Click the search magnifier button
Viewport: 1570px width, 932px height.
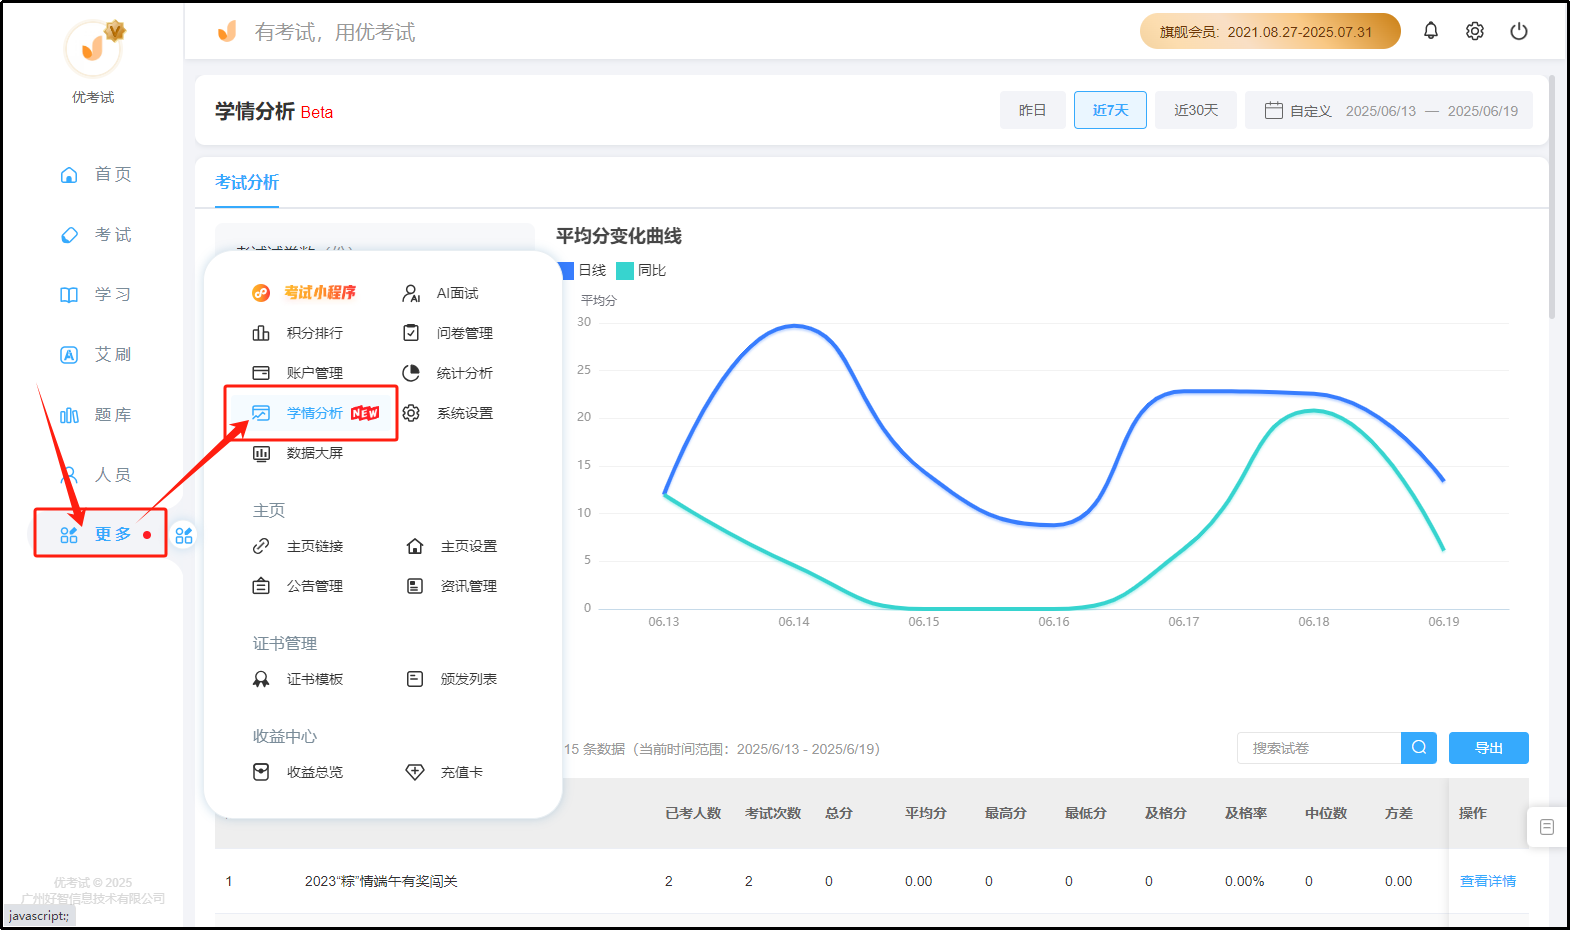(1419, 748)
